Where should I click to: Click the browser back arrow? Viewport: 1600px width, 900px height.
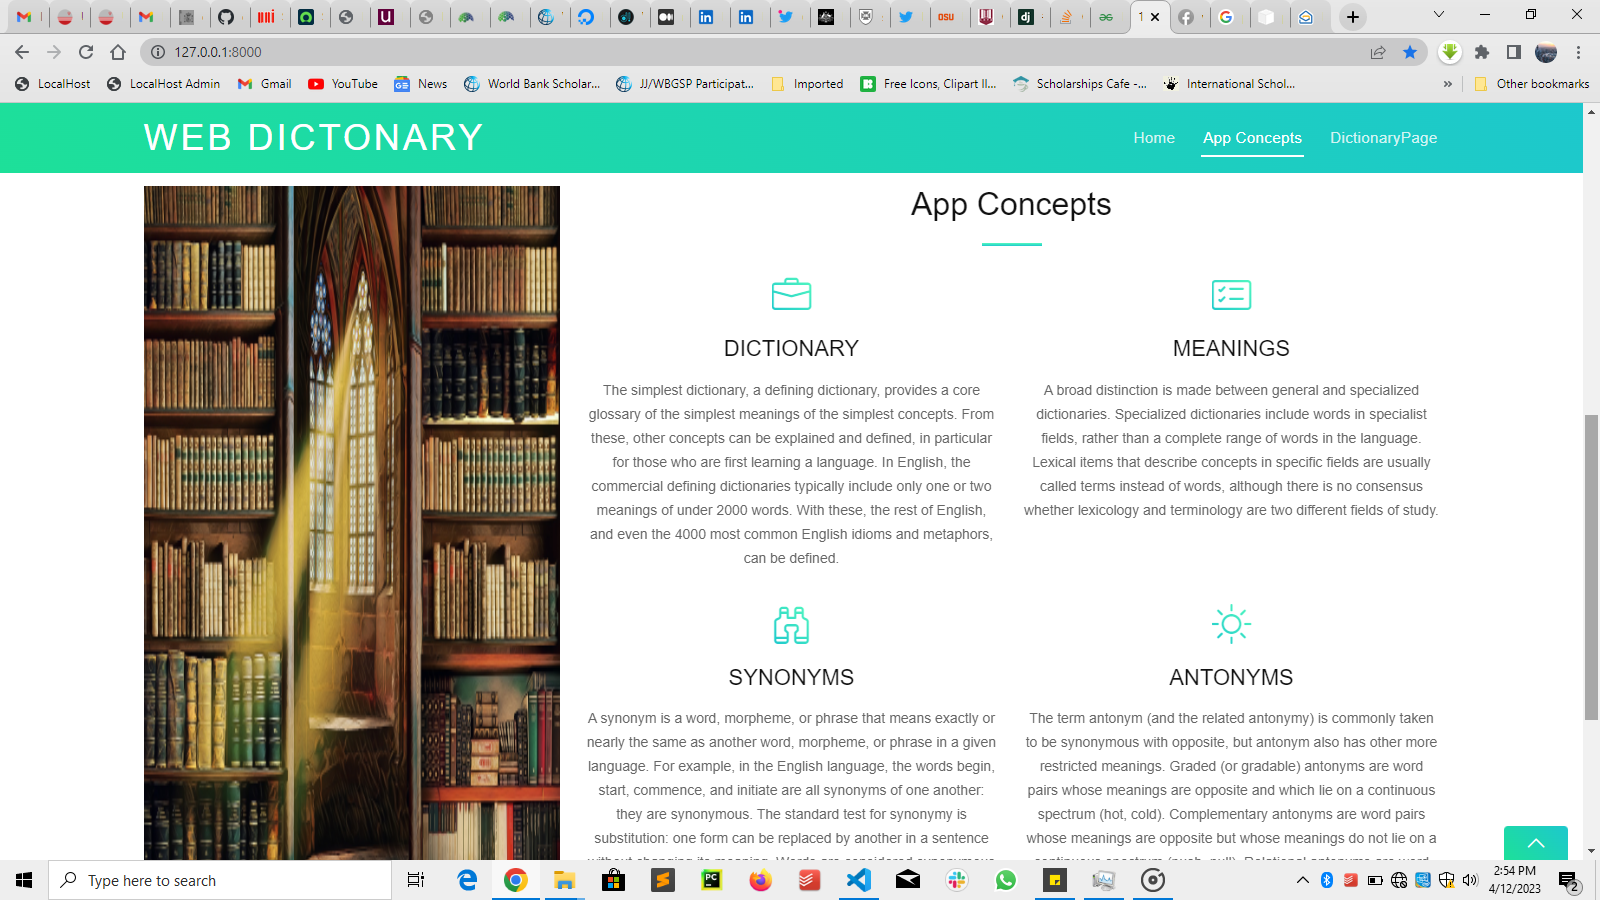[22, 52]
